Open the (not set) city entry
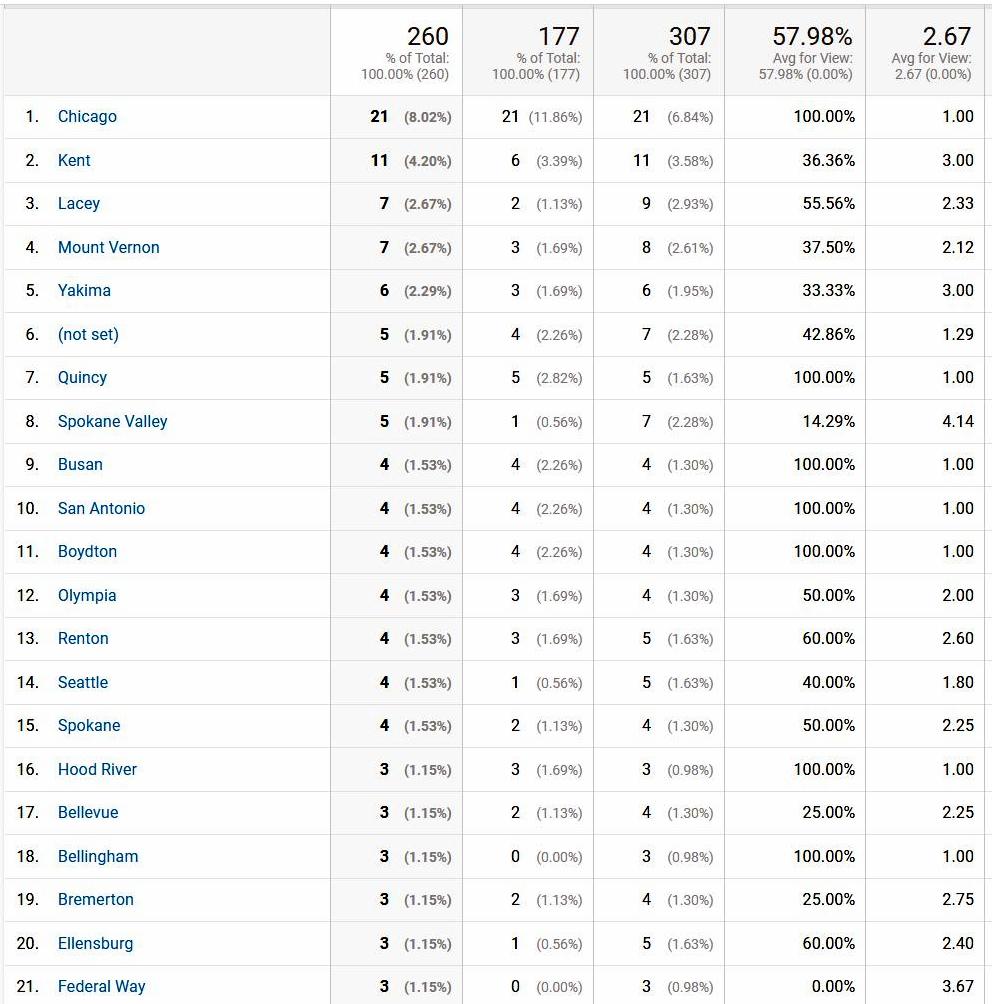Screen dimensions: 992x1004 pyautogui.click(x=88, y=334)
